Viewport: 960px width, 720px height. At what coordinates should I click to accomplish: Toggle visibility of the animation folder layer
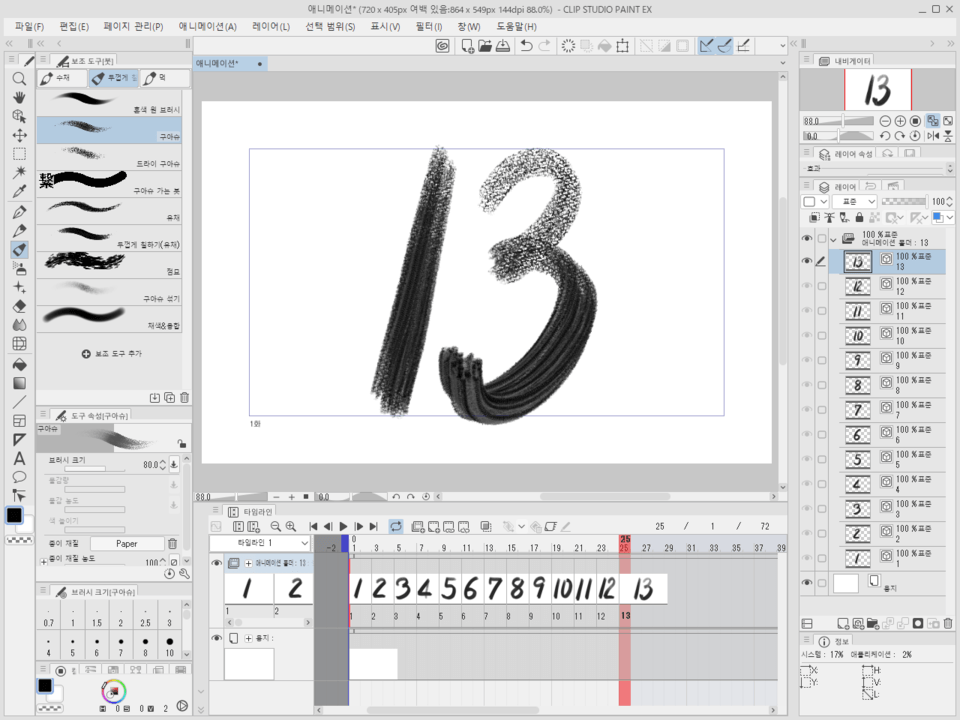click(x=807, y=238)
